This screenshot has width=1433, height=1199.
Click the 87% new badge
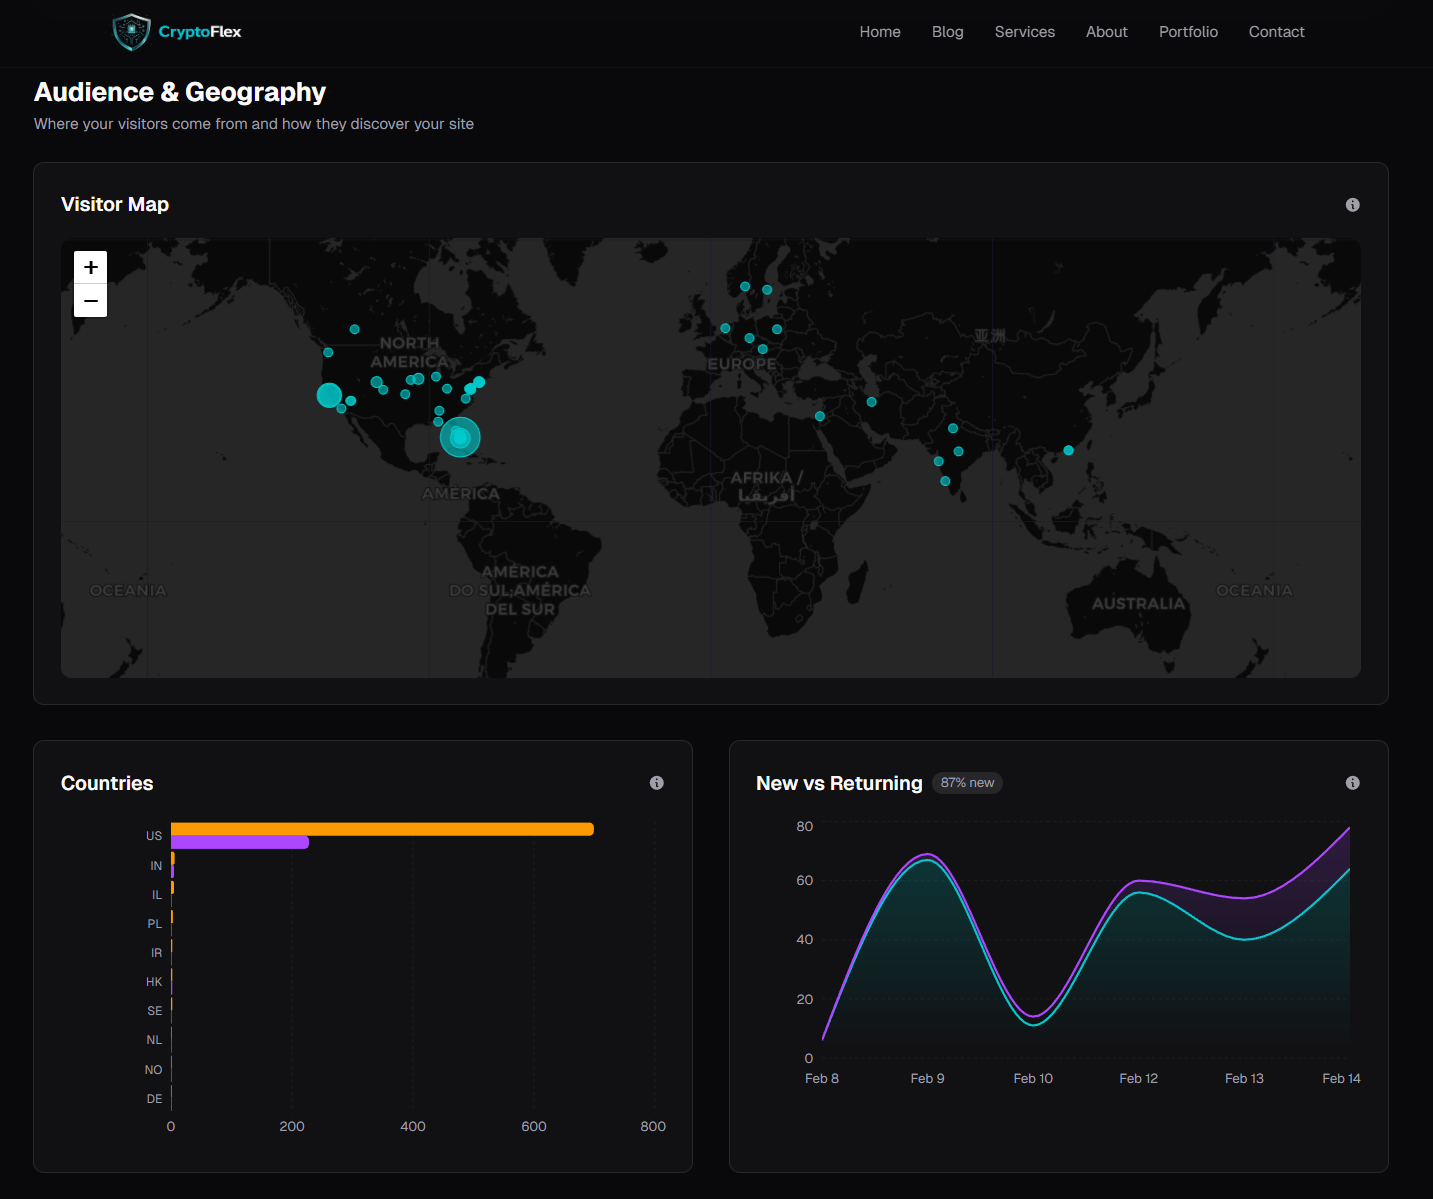point(967,783)
